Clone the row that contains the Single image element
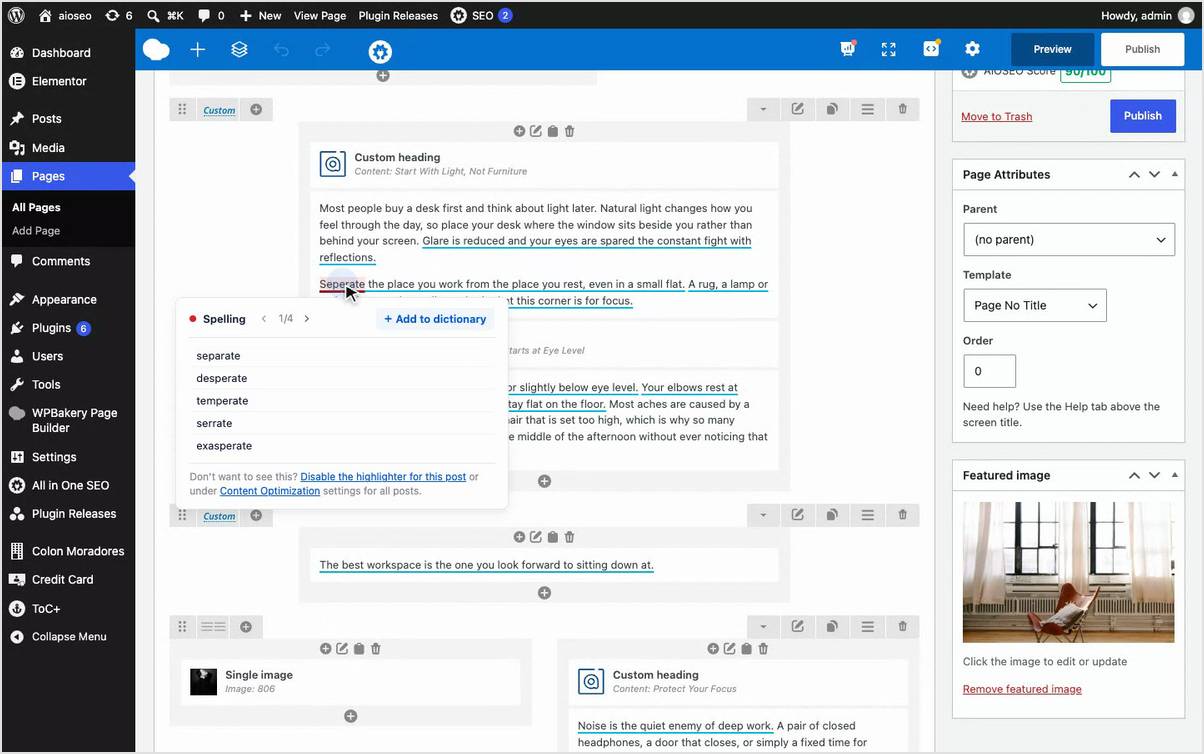The image size is (1204, 754). click(x=832, y=627)
